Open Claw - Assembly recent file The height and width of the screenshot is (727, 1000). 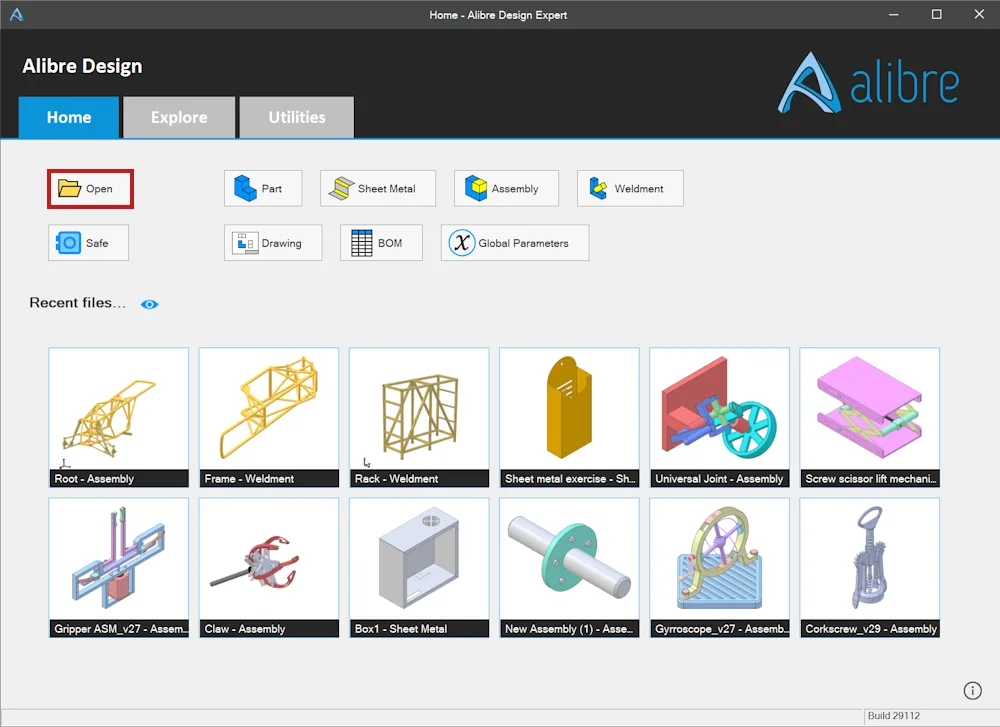coord(269,568)
